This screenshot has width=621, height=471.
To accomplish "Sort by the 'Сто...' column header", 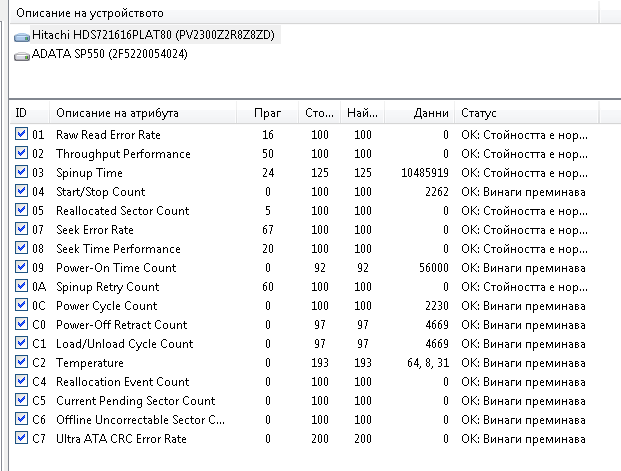I will point(319,113).
